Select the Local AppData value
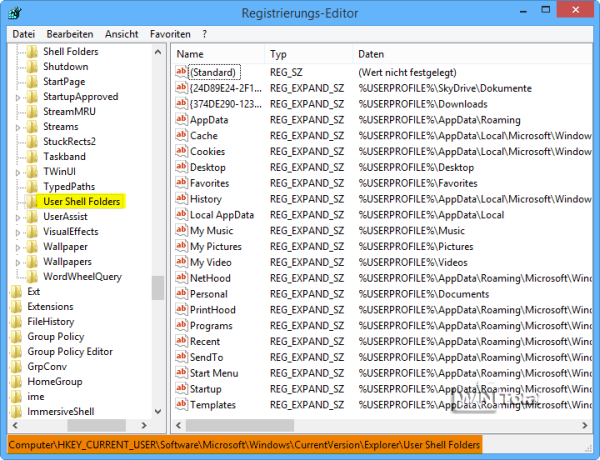This screenshot has height=460, width=600. 222,215
